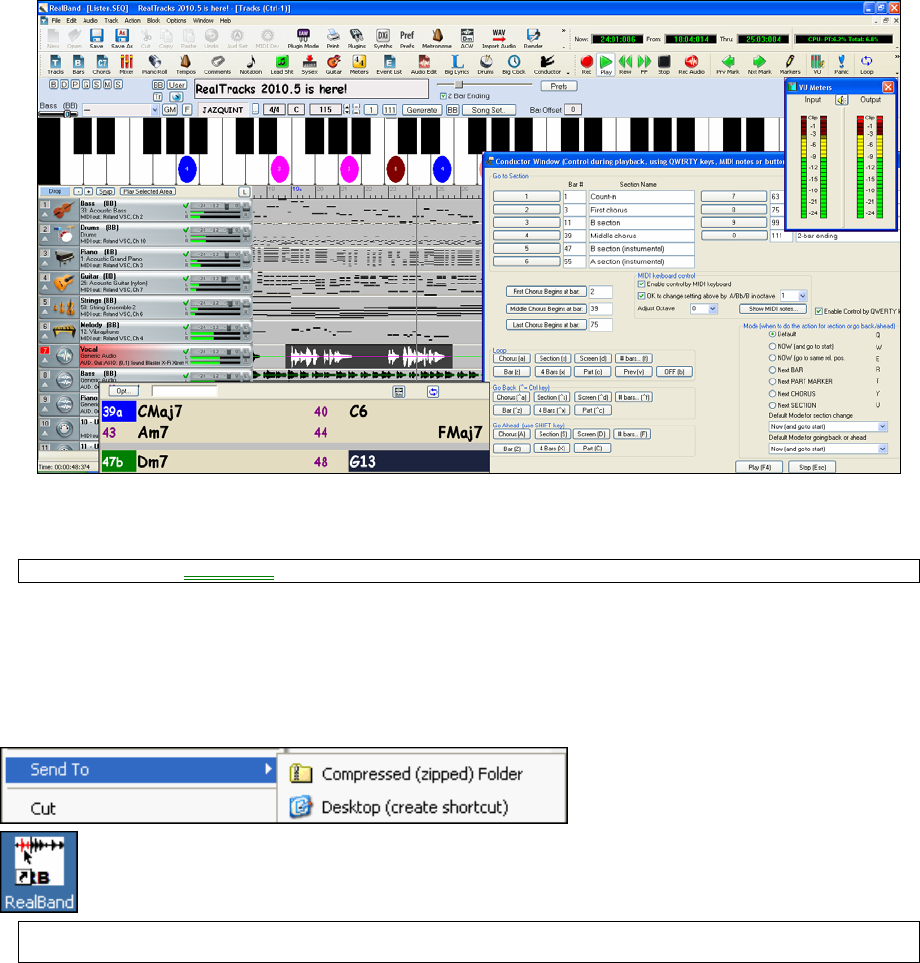This screenshot has width=920, height=963.
Task: Open the Chords window from the toolbar
Action: 101,64
